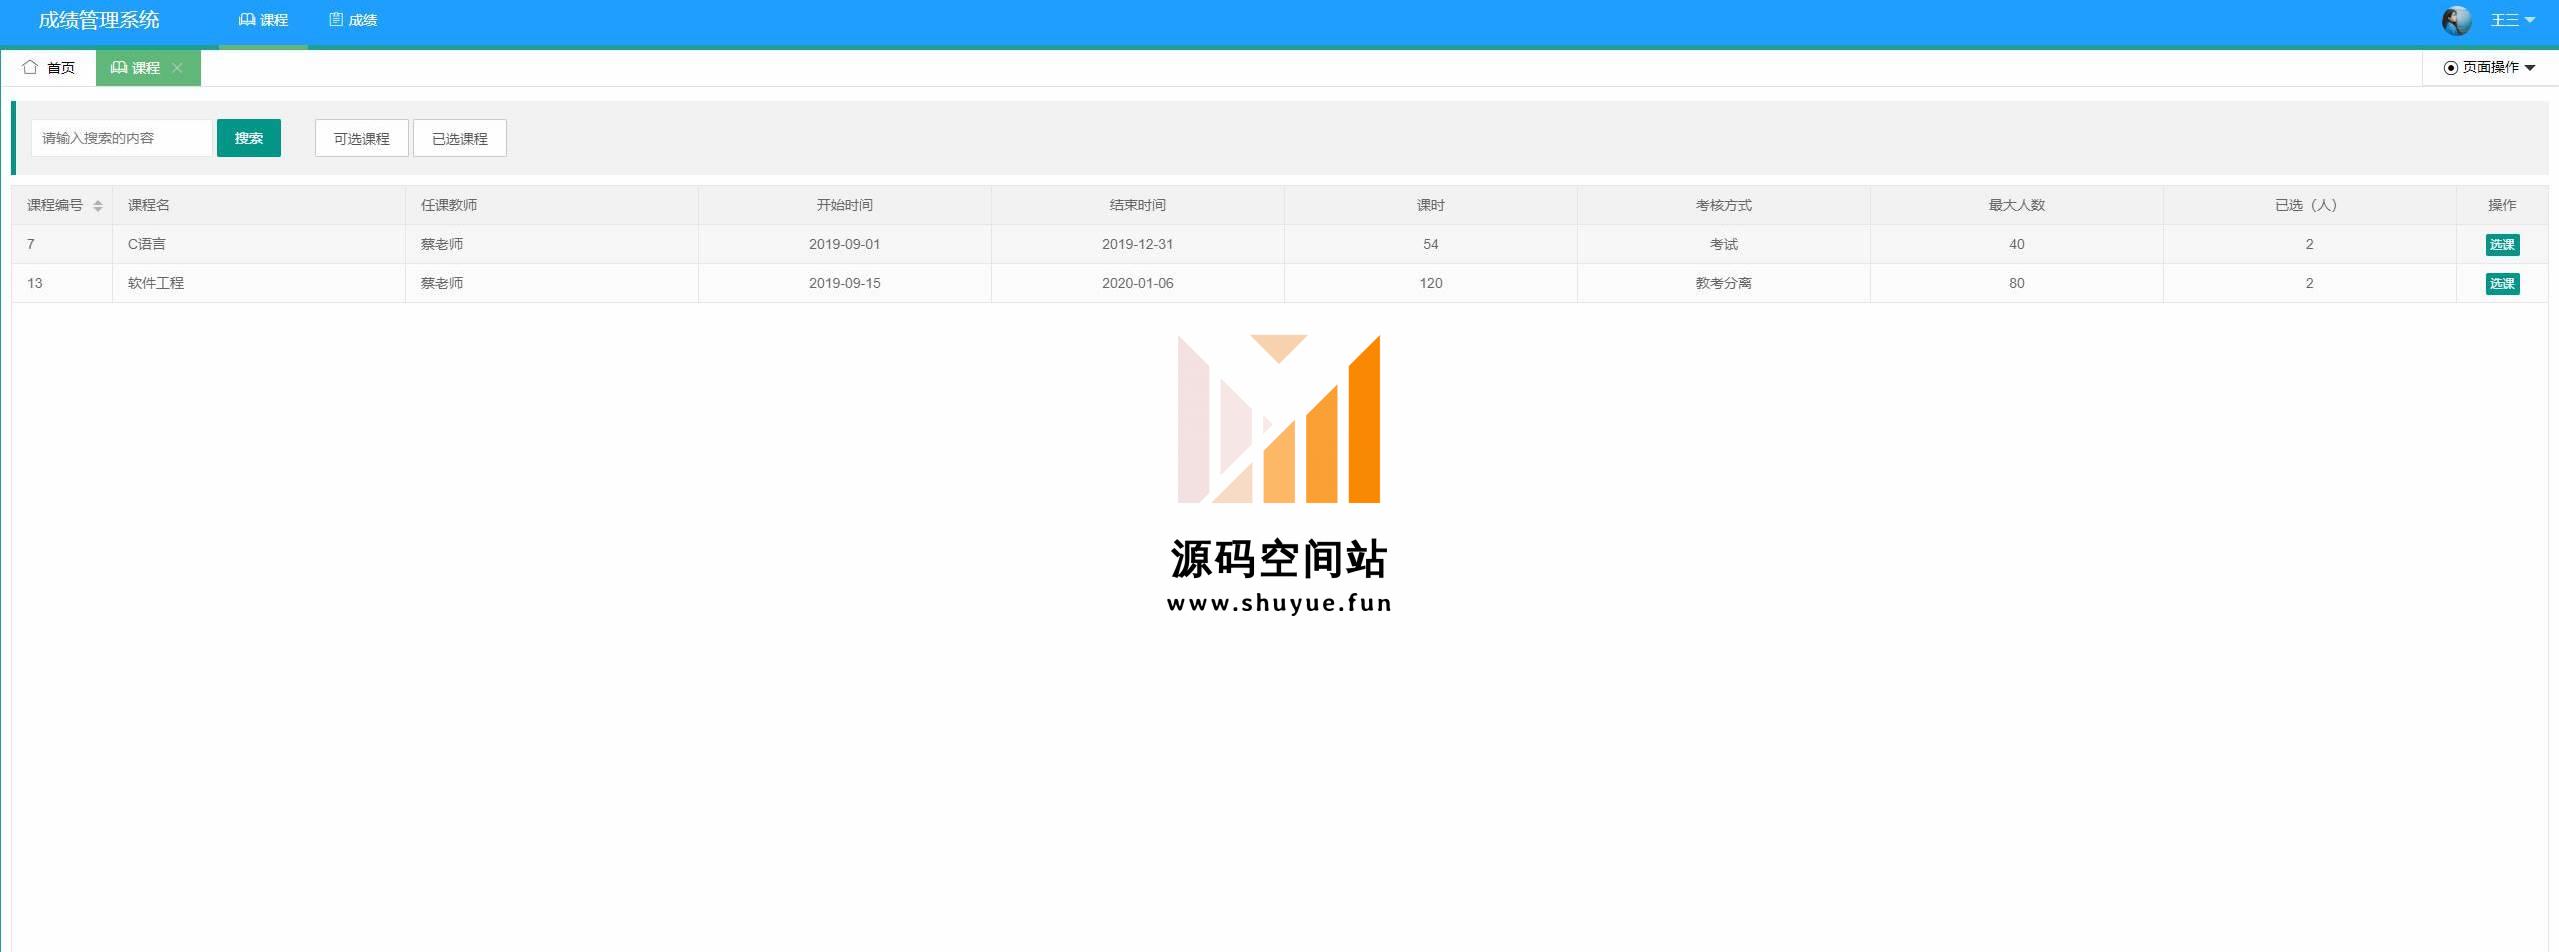Click the 课时 column header

click(x=1431, y=205)
